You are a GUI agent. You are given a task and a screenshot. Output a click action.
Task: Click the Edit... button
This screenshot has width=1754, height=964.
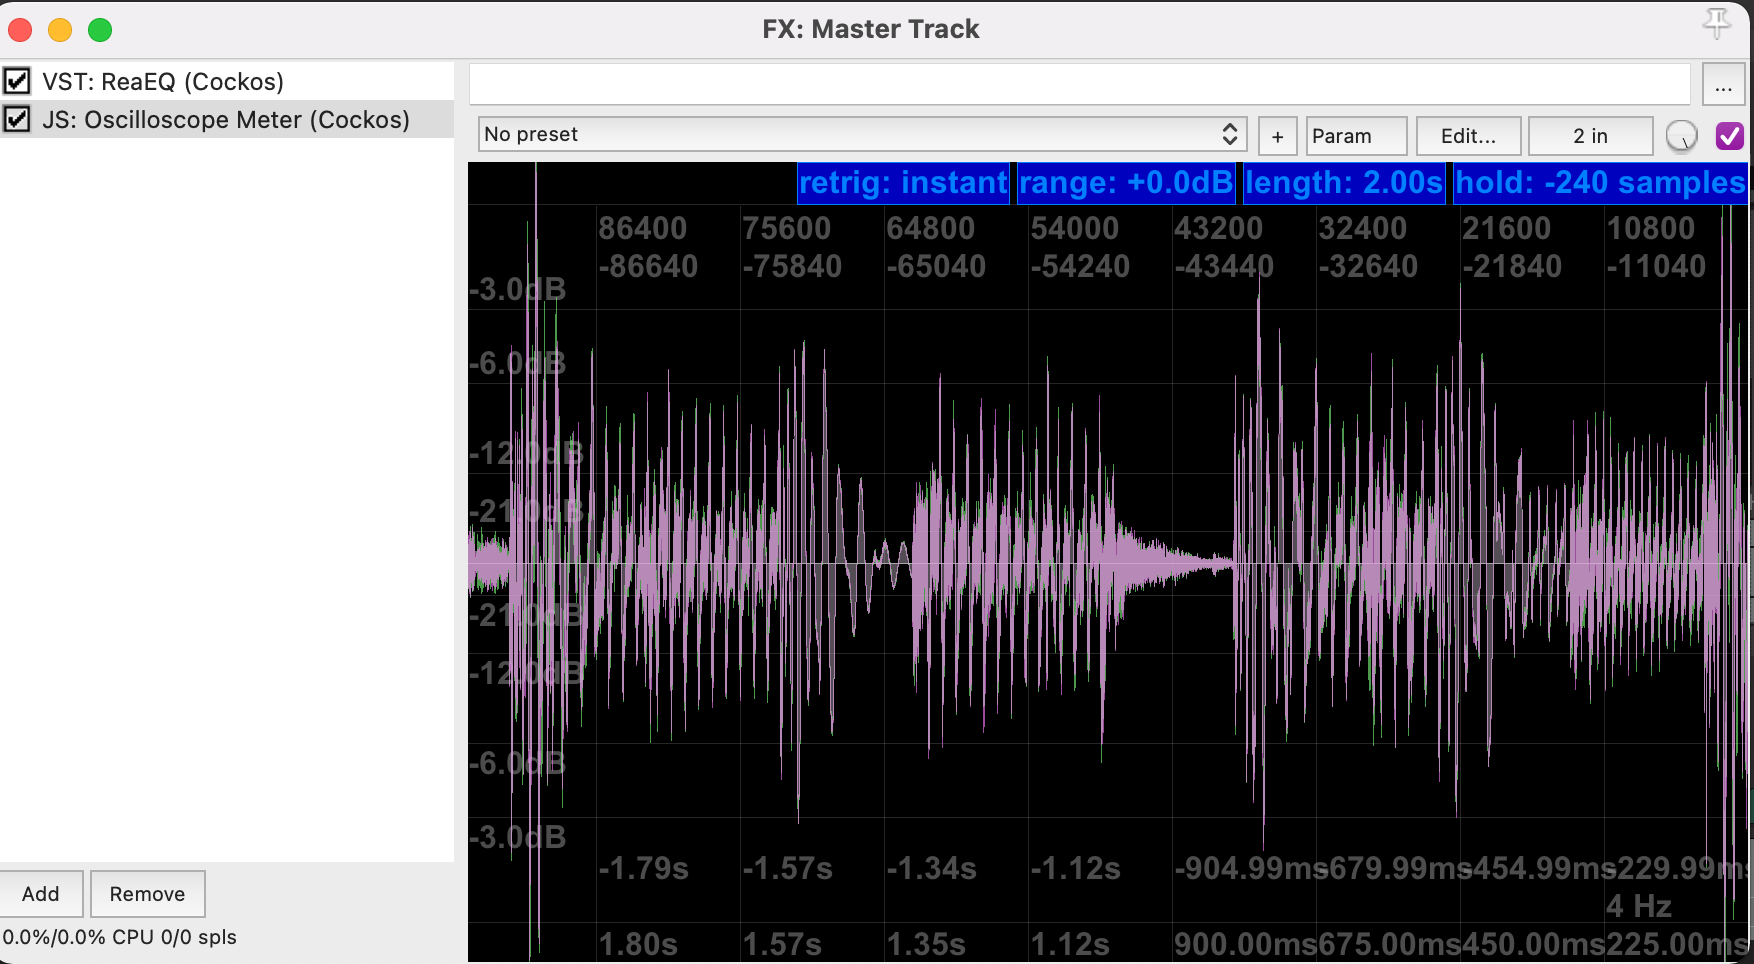click(x=1468, y=136)
